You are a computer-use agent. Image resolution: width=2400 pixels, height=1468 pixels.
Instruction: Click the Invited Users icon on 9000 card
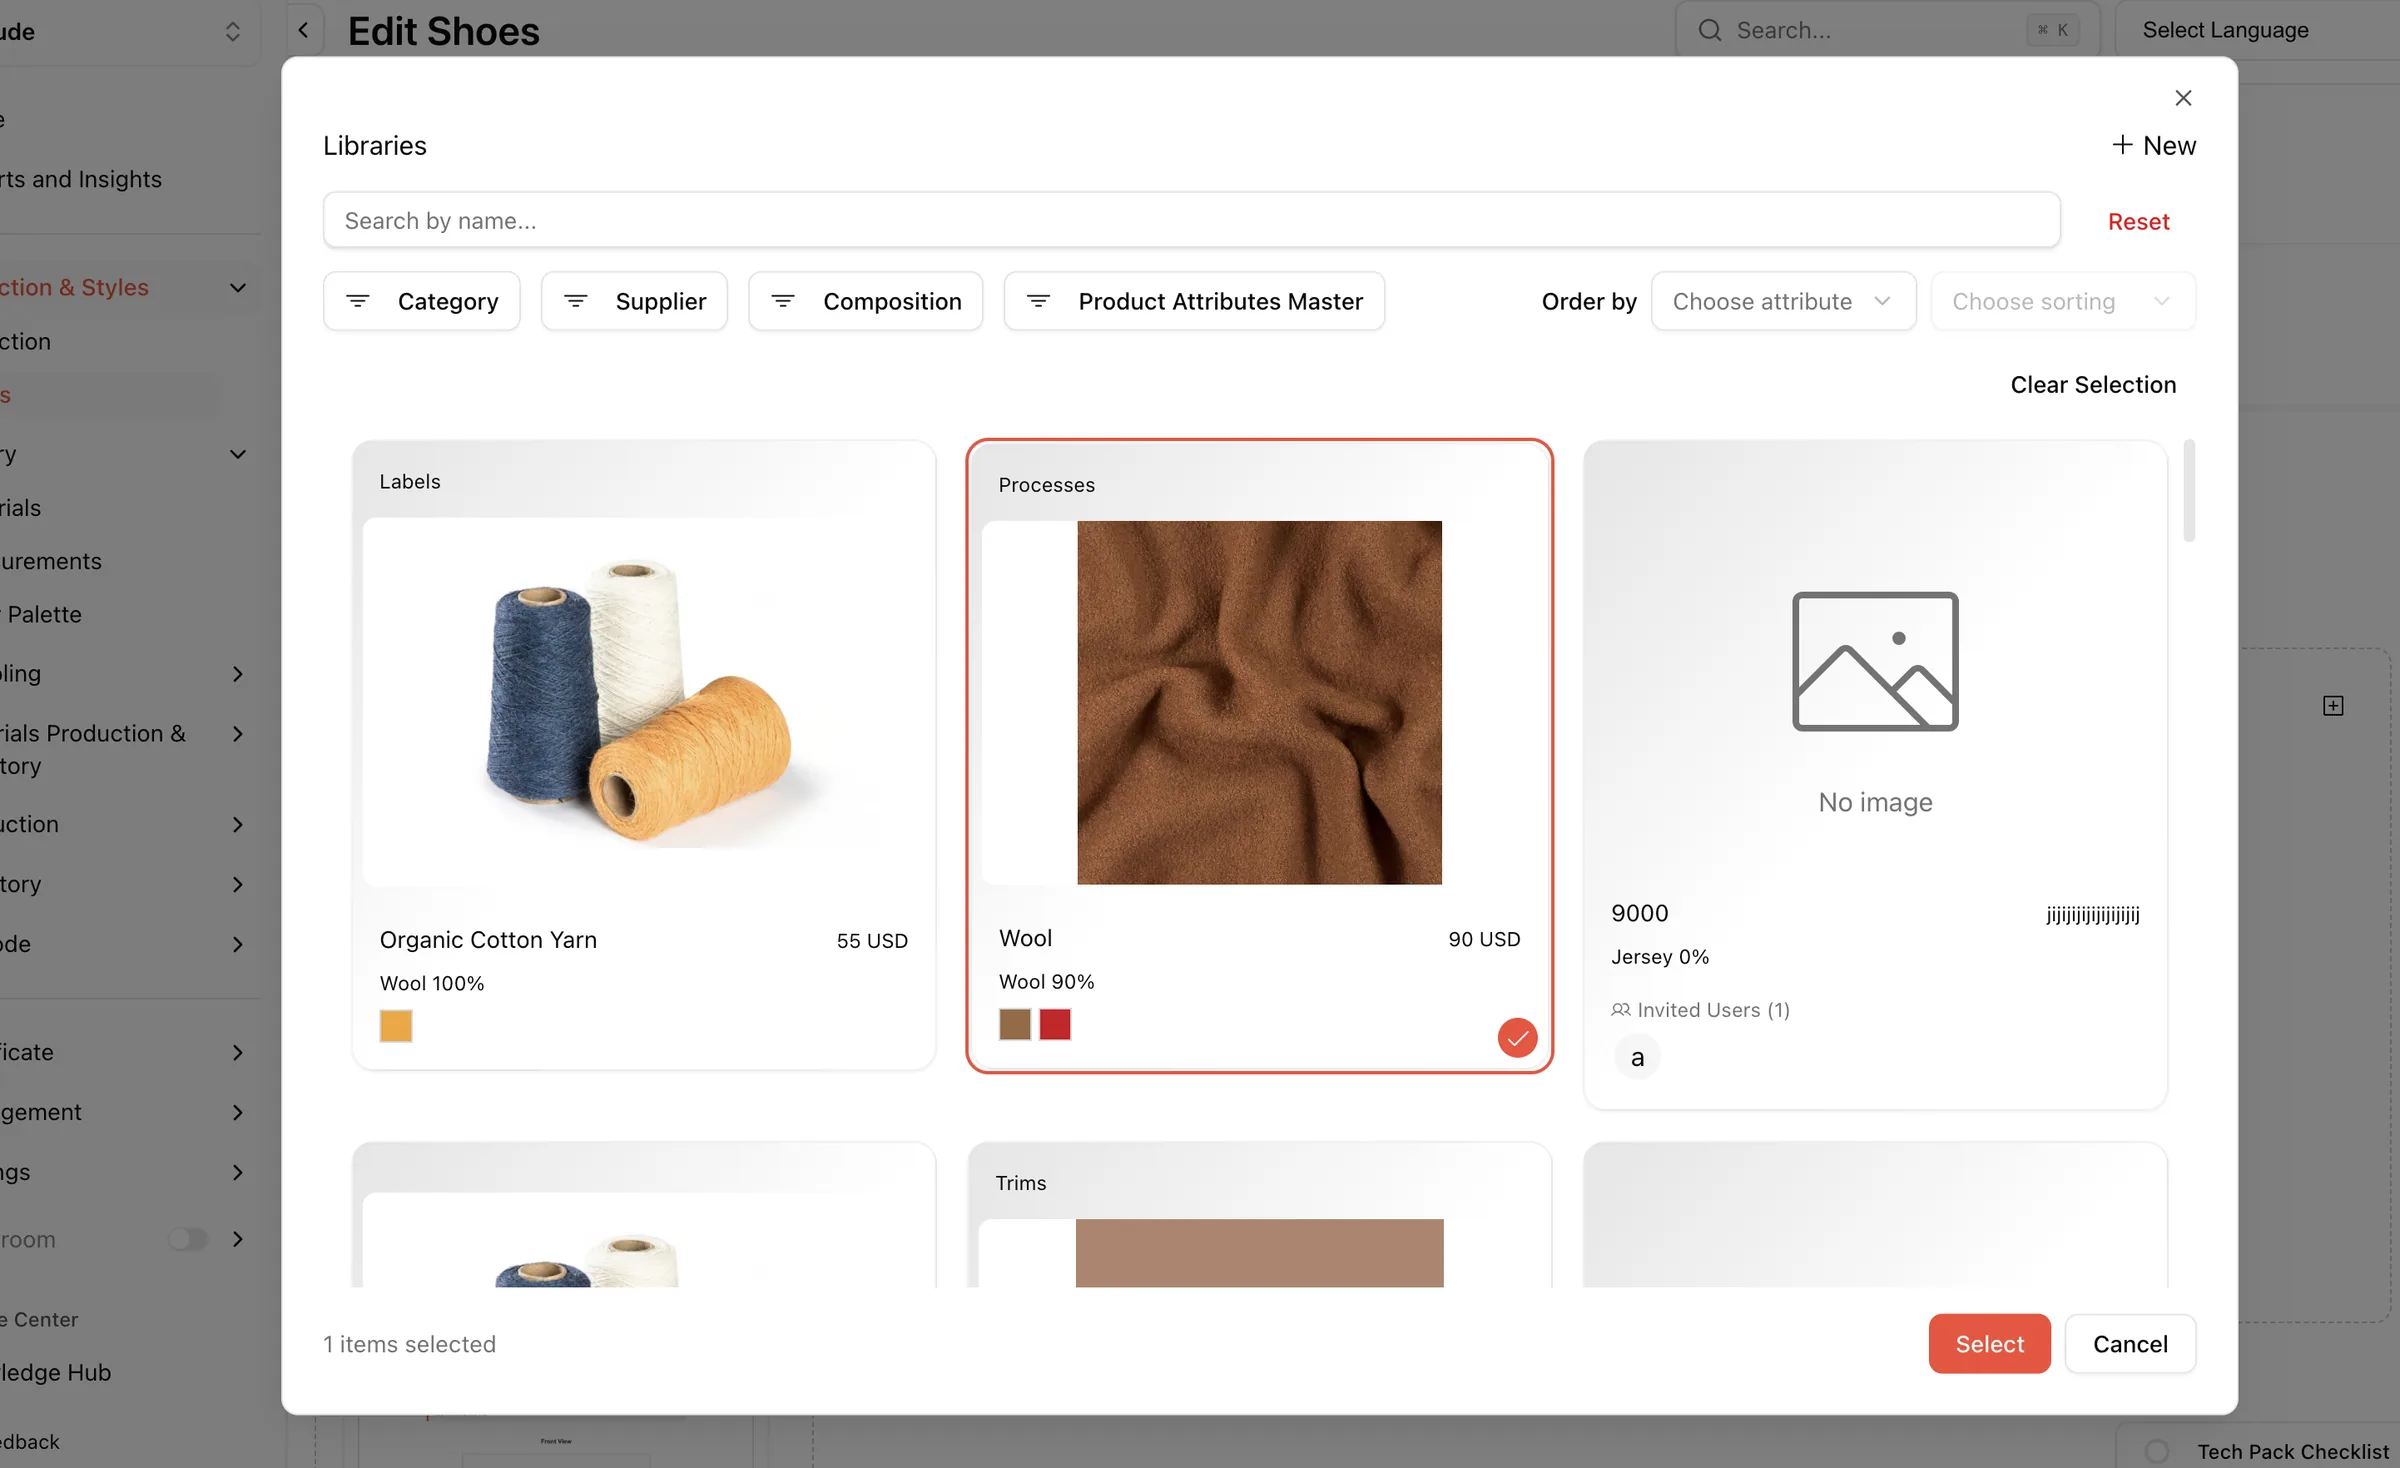point(1620,1010)
